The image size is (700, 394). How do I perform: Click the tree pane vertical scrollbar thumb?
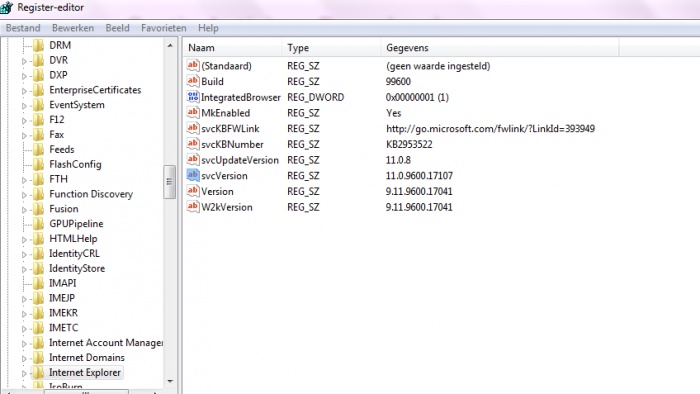pyautogui.click(x=170, y=181)
